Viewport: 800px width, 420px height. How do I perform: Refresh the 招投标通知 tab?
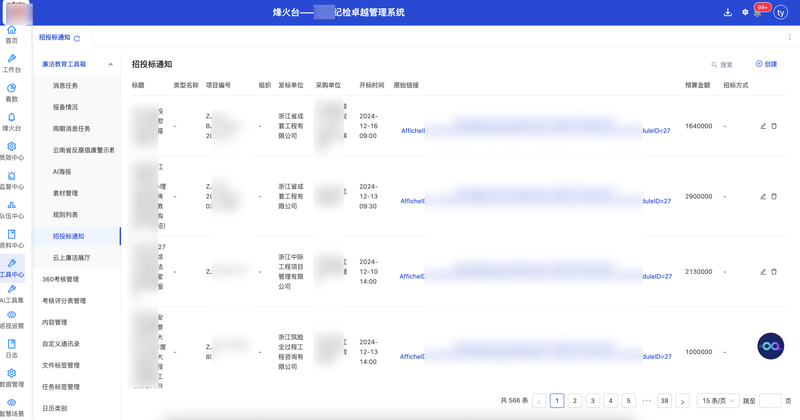tap(77, 38)
